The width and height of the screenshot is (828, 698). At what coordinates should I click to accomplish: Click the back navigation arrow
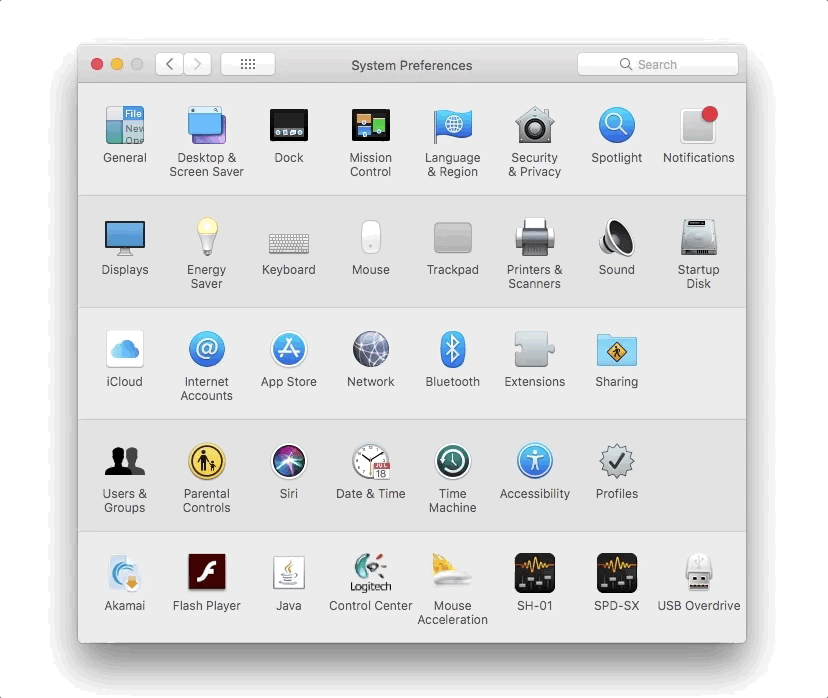click(170, 64)
